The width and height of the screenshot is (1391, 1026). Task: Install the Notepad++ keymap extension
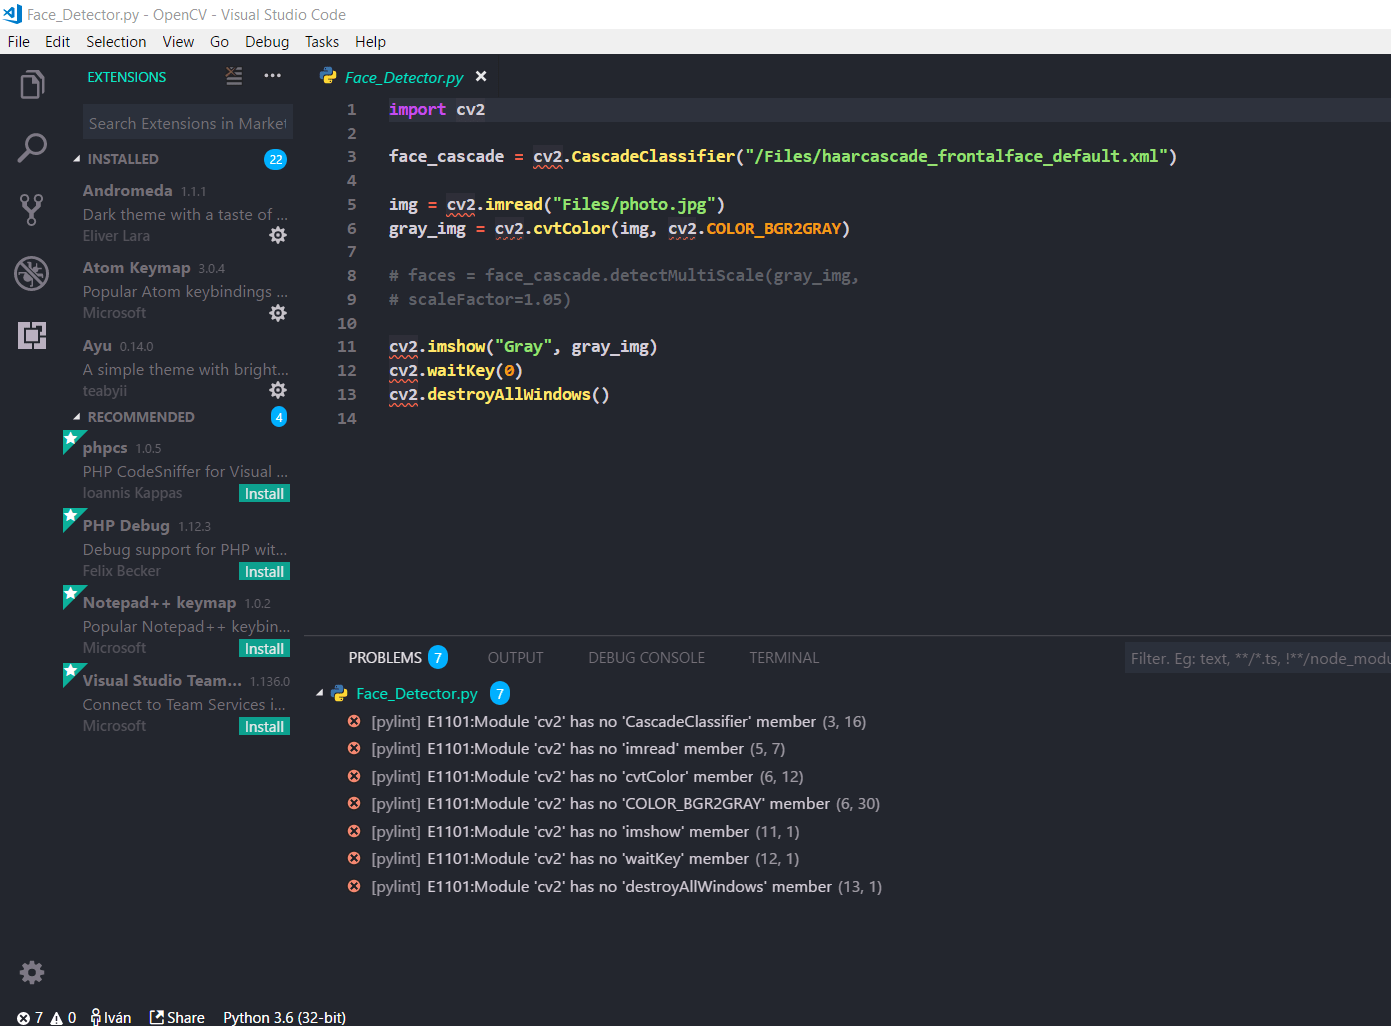265,648
